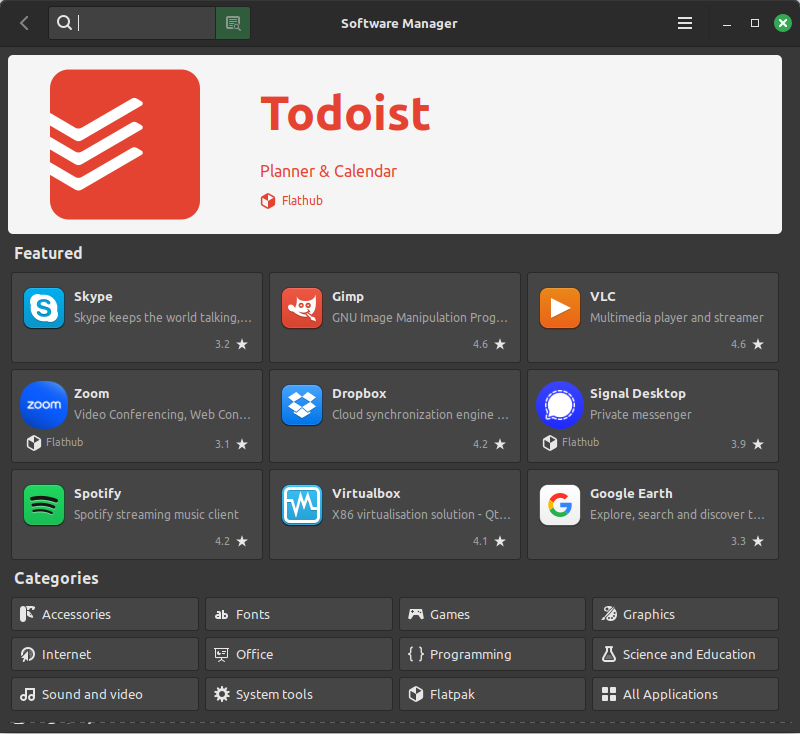Click the Zoom app icon

[44, 405]
